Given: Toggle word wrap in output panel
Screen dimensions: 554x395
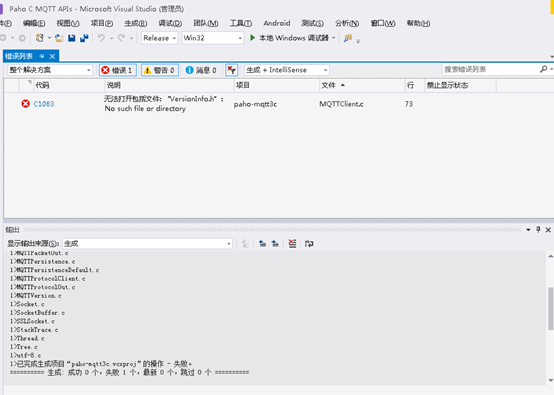Looking at the screenshot, I should click(x=309, y=243).
